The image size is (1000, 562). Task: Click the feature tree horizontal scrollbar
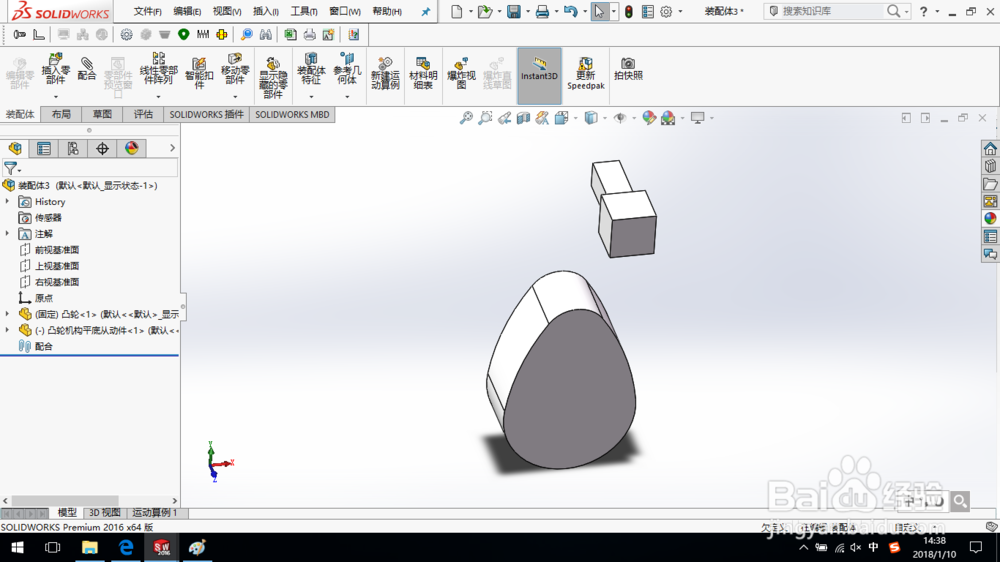coord(64,501)
